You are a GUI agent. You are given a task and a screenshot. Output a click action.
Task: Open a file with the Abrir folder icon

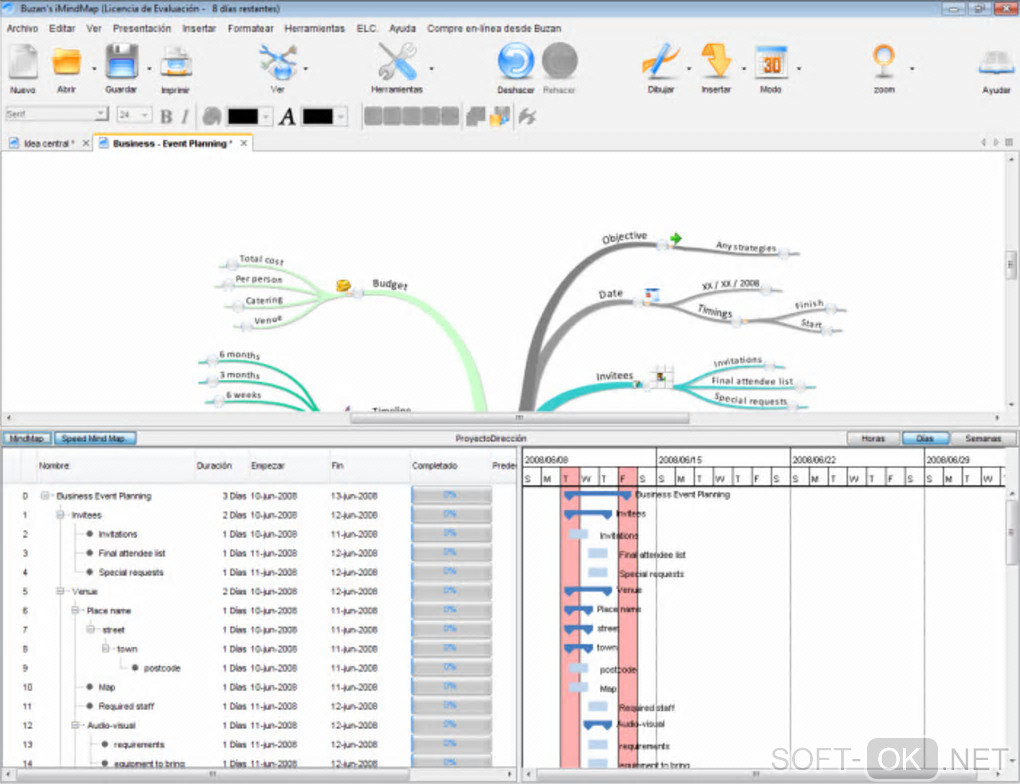pyautogui.click(x=66, y=62)
